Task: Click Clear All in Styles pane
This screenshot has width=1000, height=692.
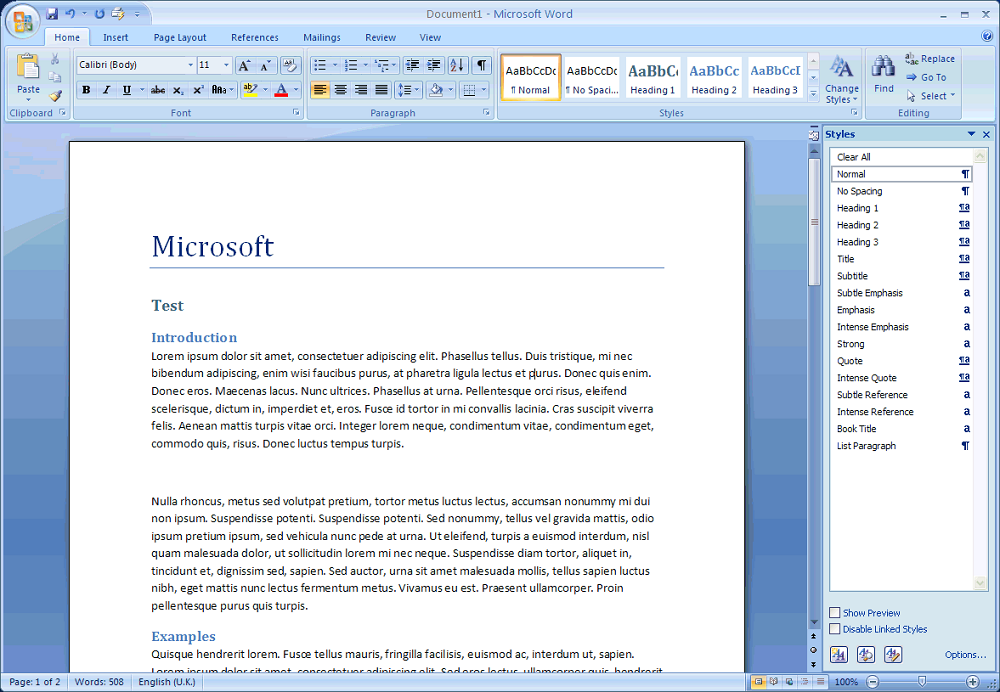Action: click(901, 157)
